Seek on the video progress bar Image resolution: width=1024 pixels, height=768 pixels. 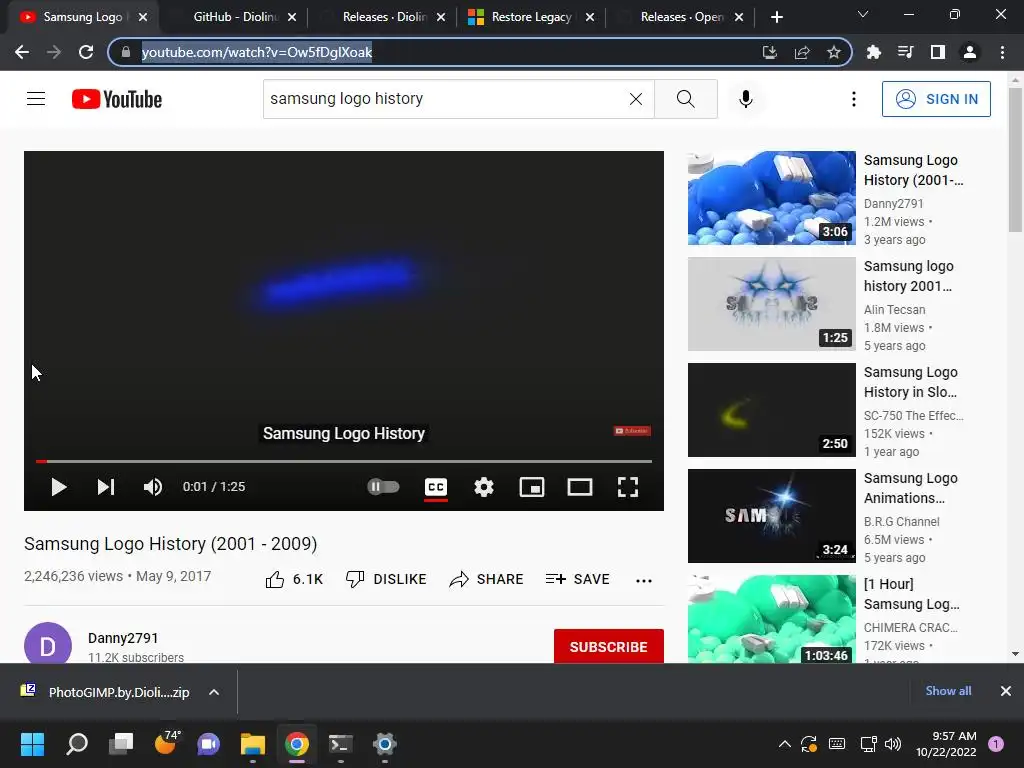(344, 461)
